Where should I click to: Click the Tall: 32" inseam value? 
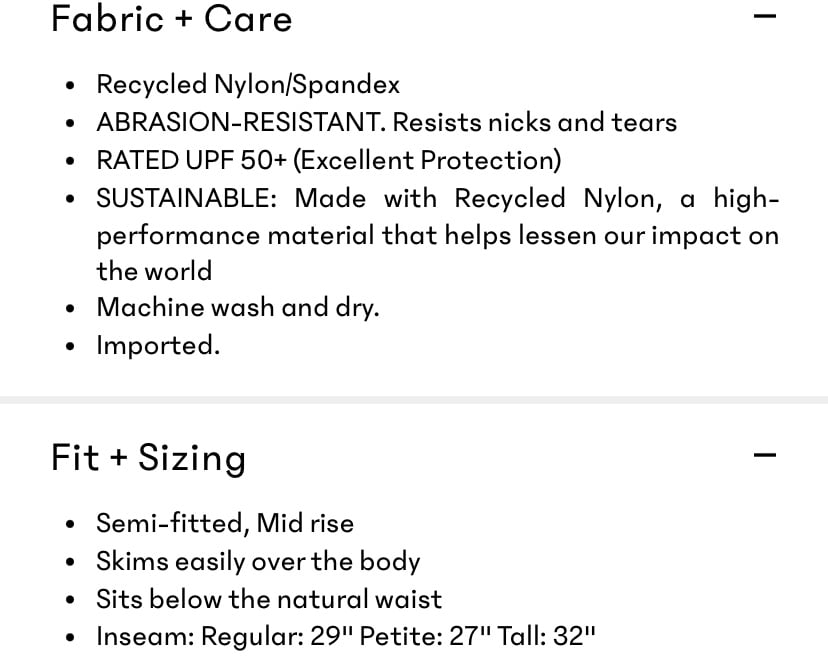tap(547, 636)
